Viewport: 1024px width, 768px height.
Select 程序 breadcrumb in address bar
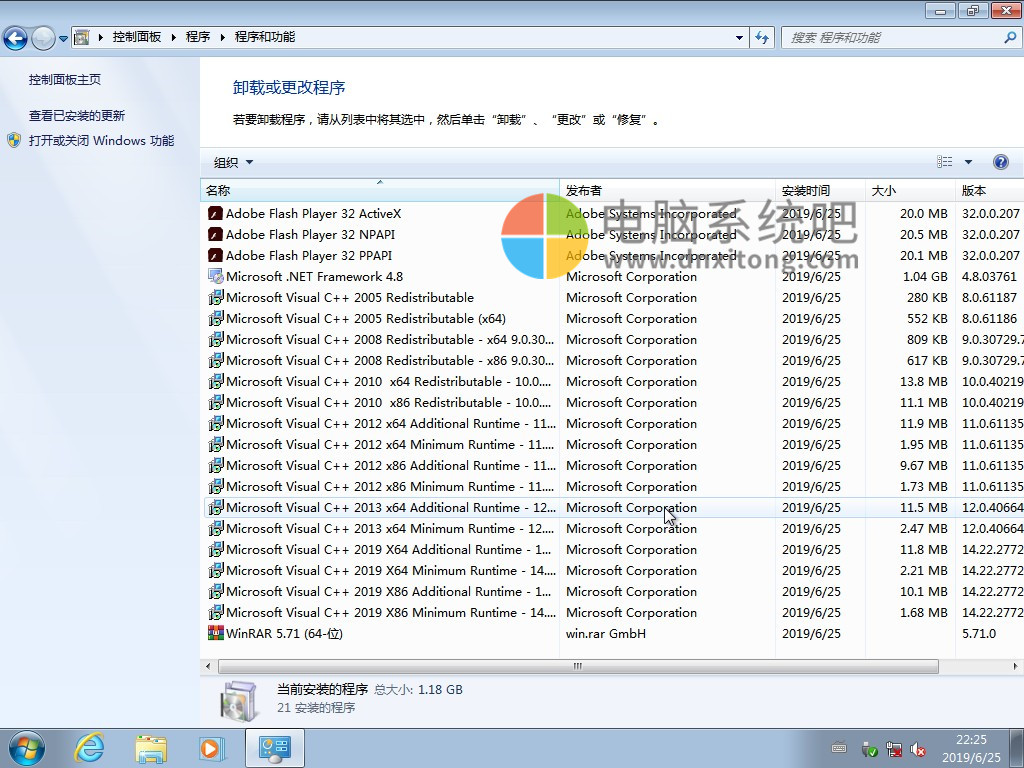pos(198,37)
